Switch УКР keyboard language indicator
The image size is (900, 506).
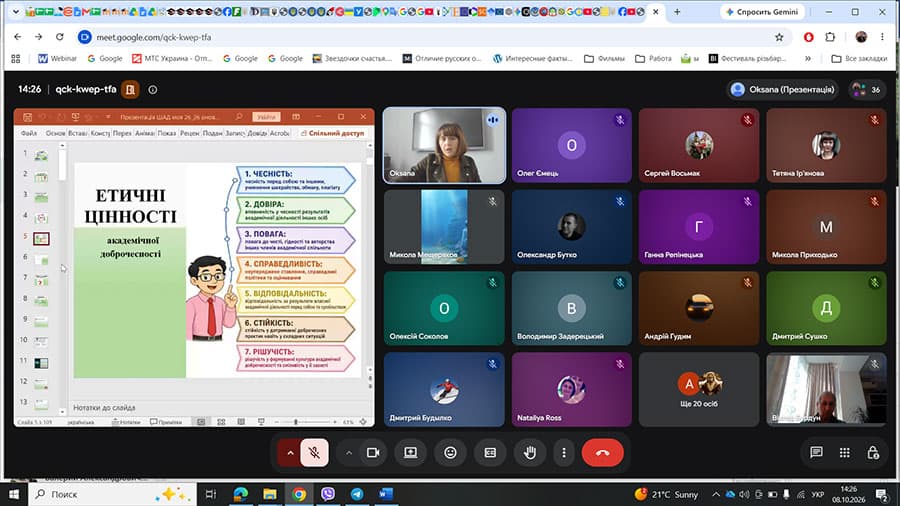coord(818,494)
